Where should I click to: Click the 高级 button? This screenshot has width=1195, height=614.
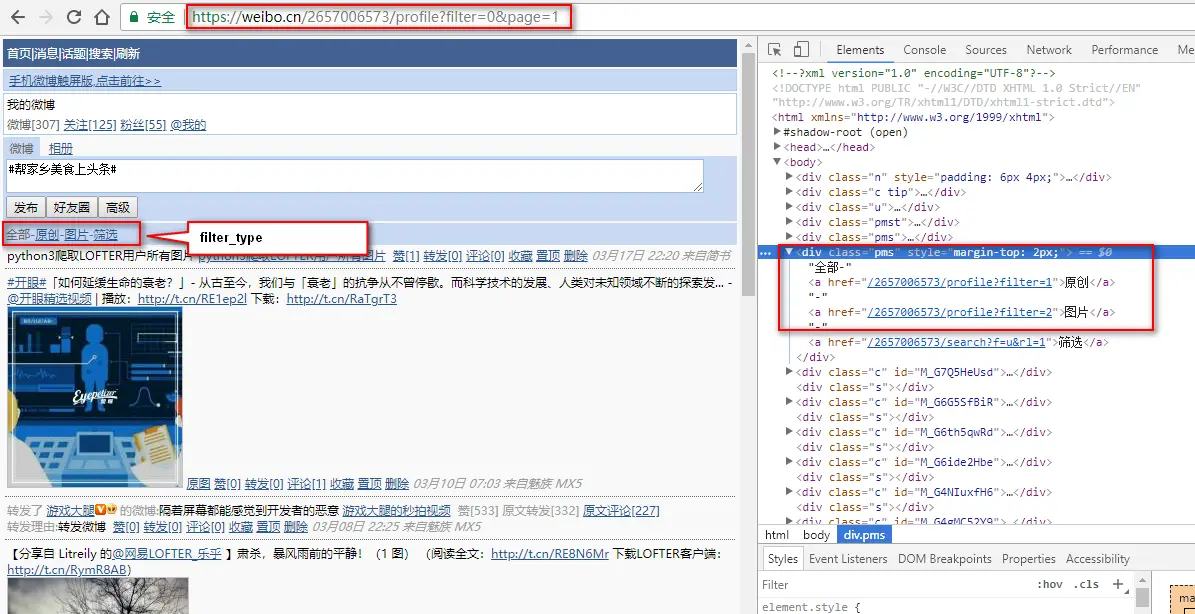(117, 207)
